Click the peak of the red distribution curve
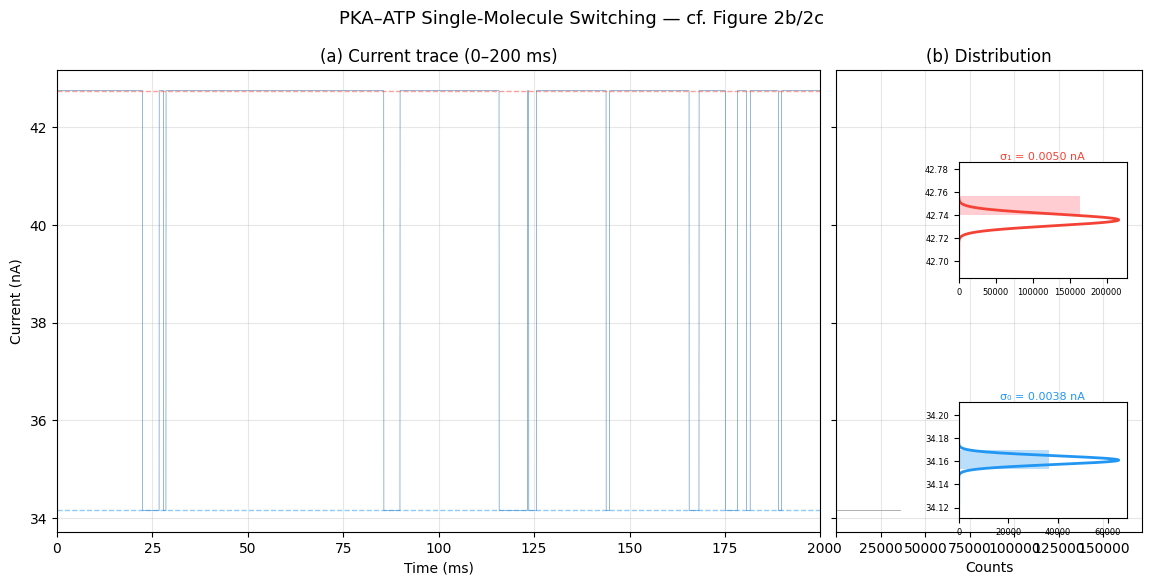The height and width of the screenshot is (585, 1151). click(1118, 220)
